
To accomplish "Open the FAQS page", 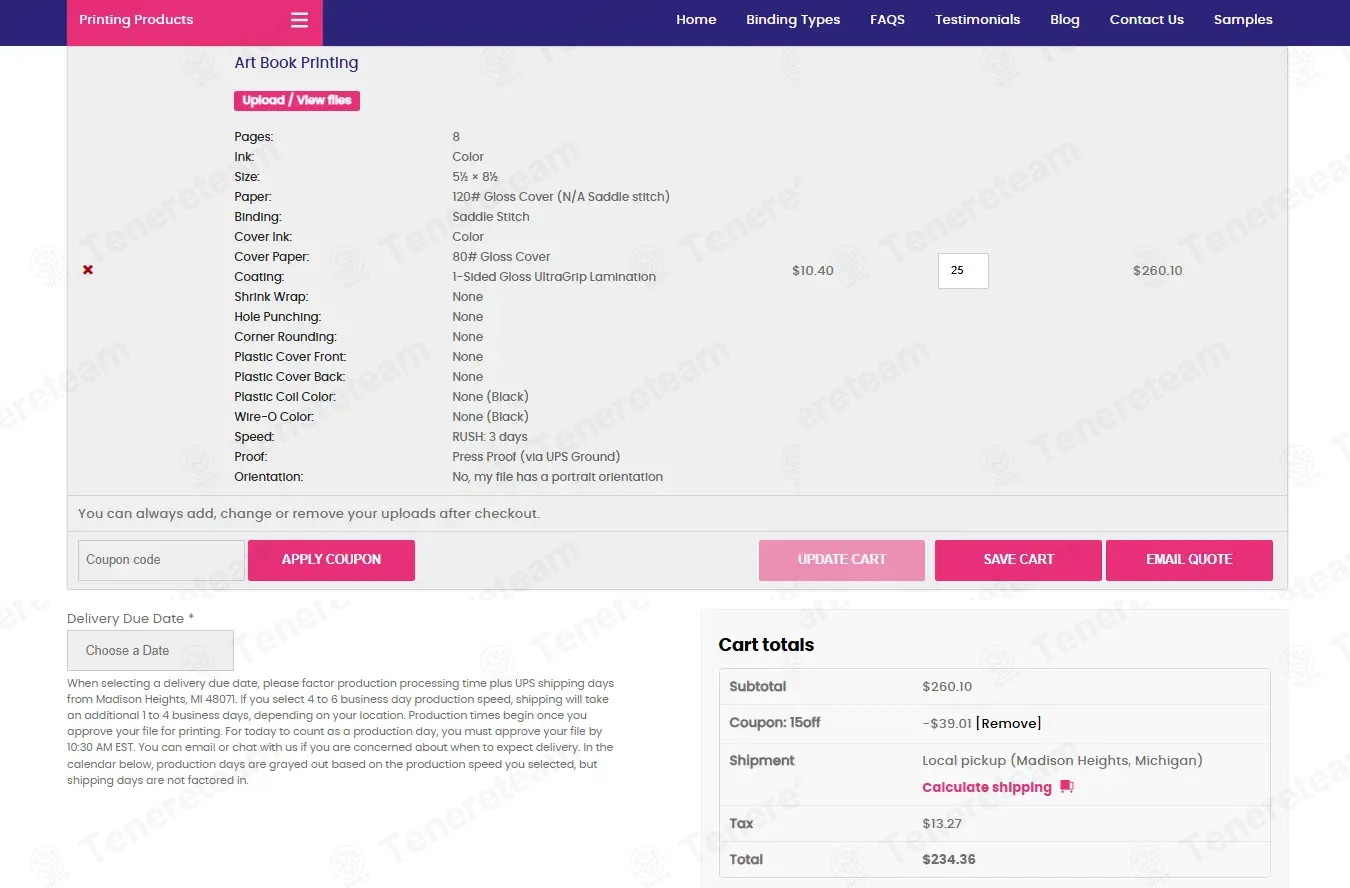I will (x=887, y=20).
